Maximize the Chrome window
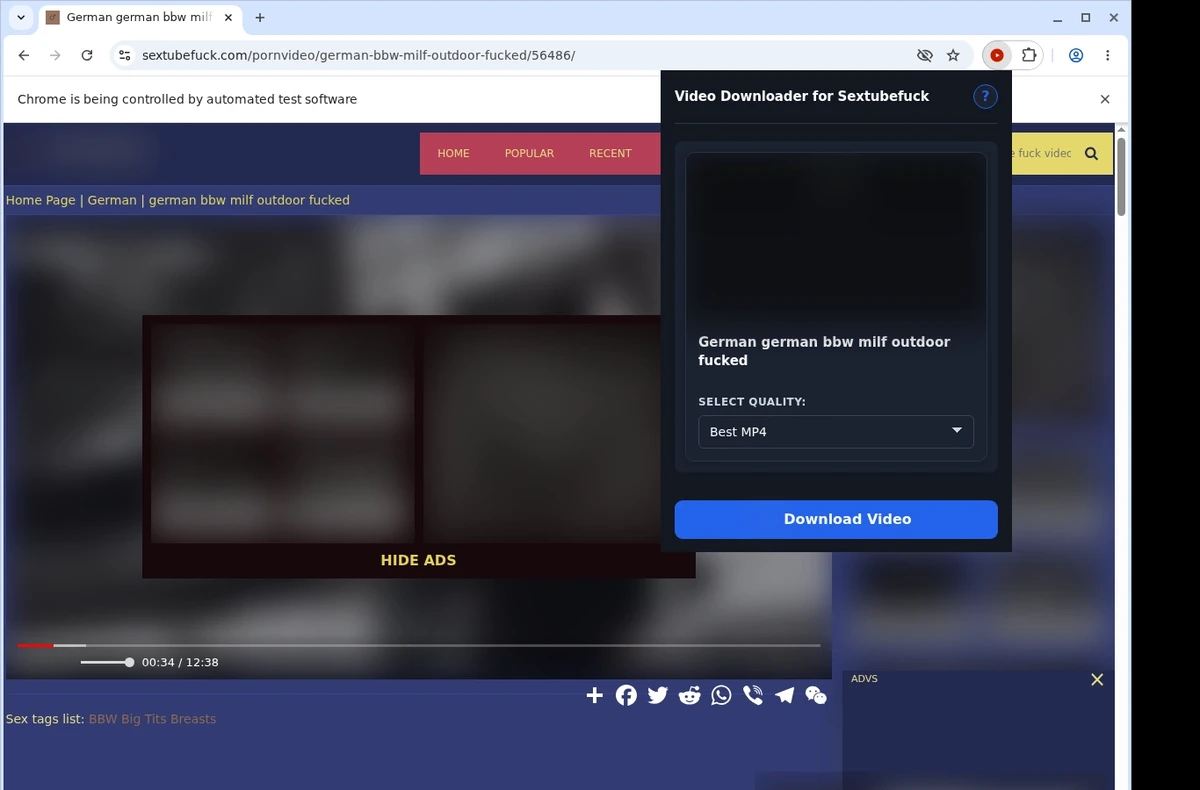 pyautogui.click(x=1086, y=18)
